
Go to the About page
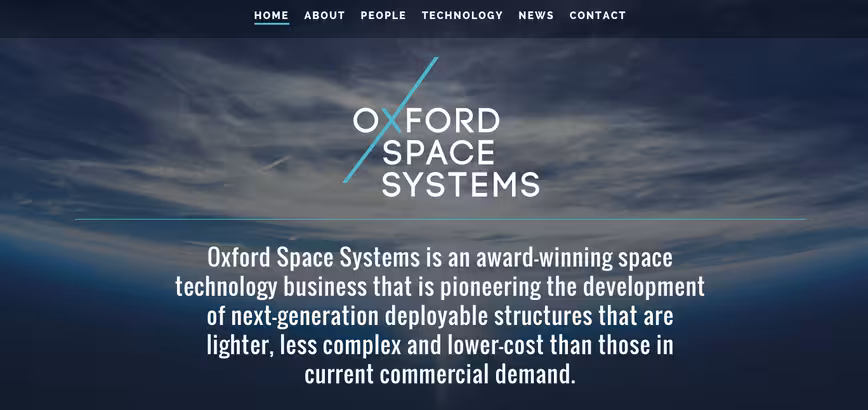pos(324,15)
